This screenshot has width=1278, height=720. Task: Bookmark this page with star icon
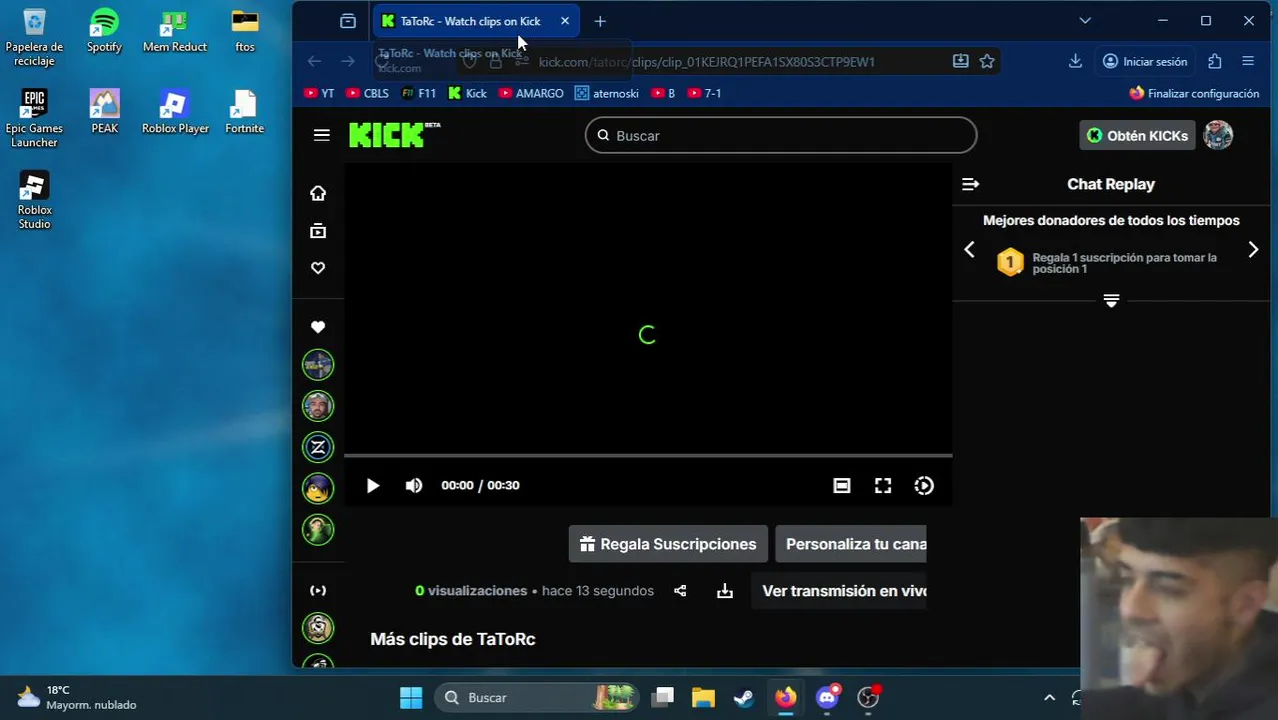click(x=987, y=61)
